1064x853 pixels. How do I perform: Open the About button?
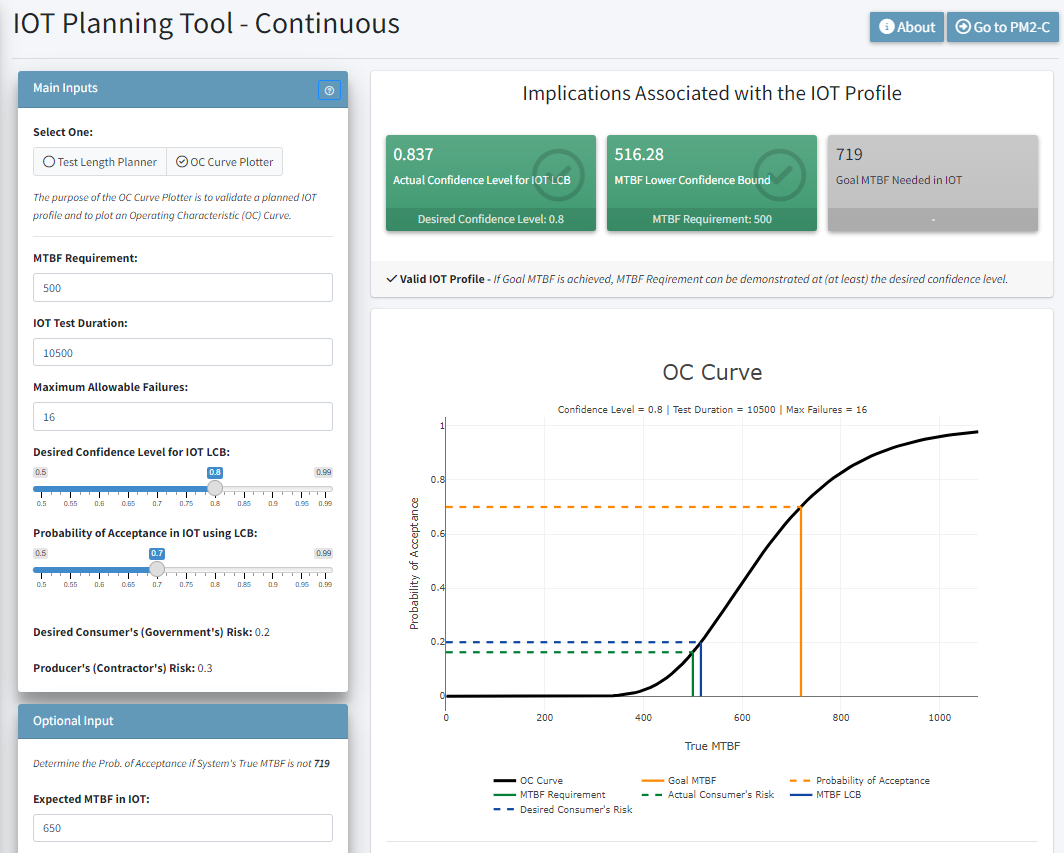[906, 27]
